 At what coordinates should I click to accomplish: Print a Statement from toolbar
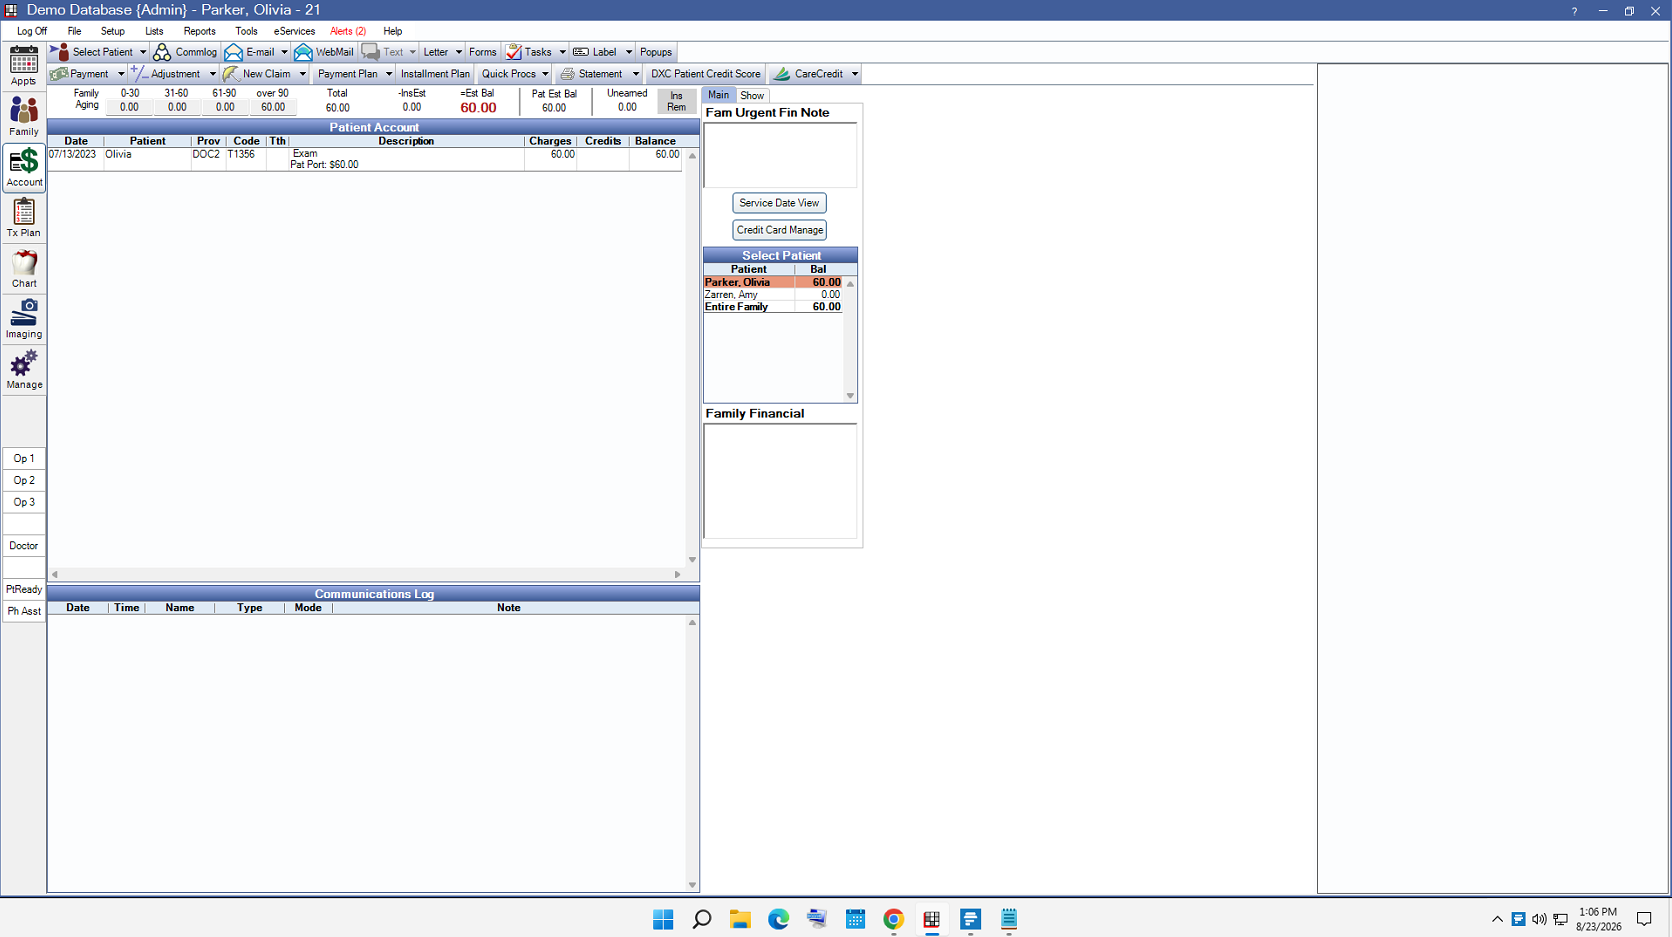tap(593, 74)
